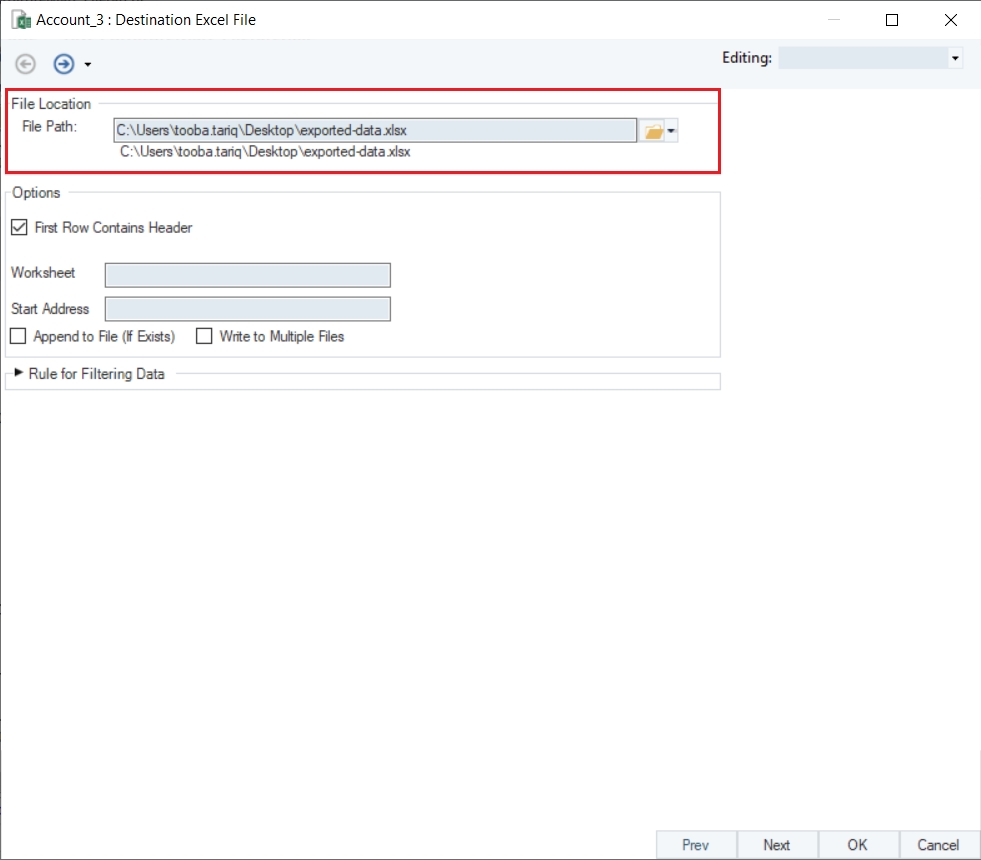The height and width of the screenshot is (860, 981).
Task: Toggle First Row Contains Header checkbox
Action: coord(19,227)
